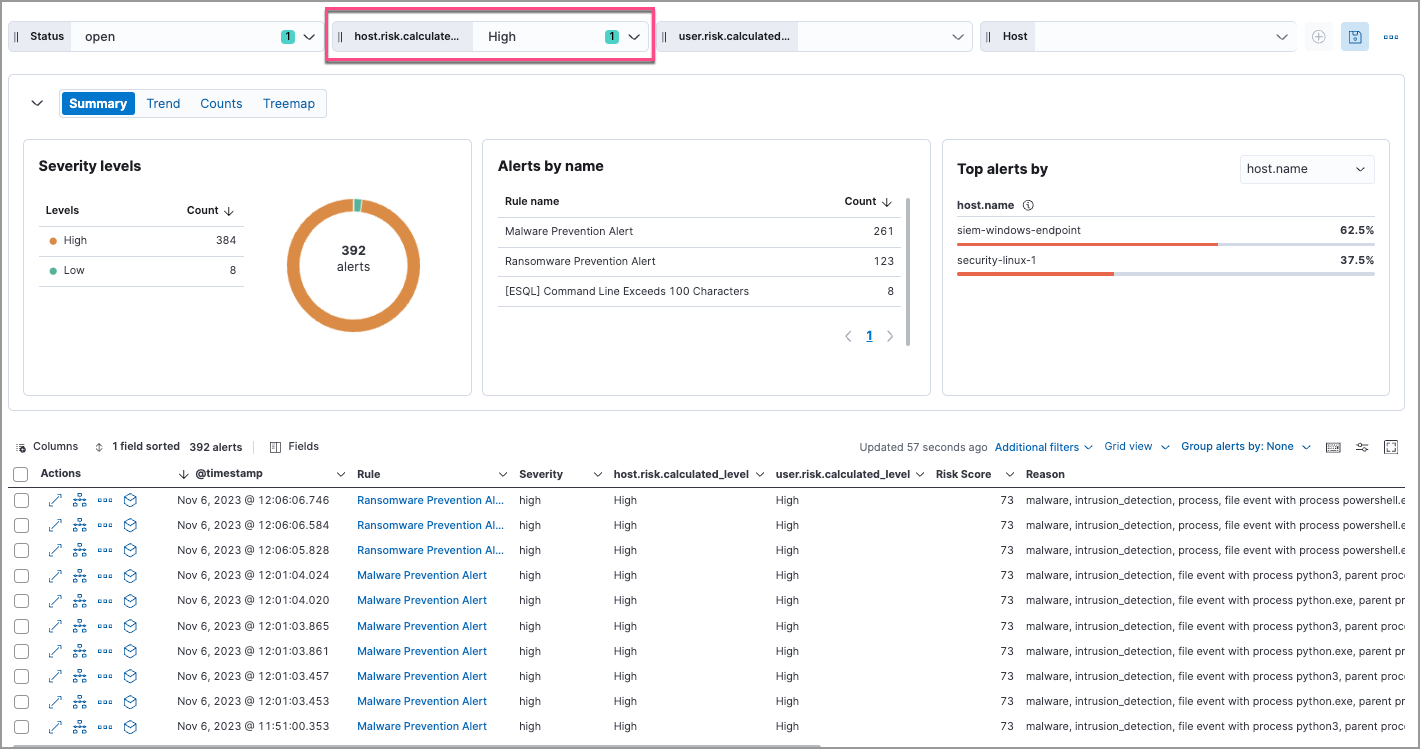
Task: Open keyboard shortcuts icon above the alerts grid
Action: click(1333, 447)
